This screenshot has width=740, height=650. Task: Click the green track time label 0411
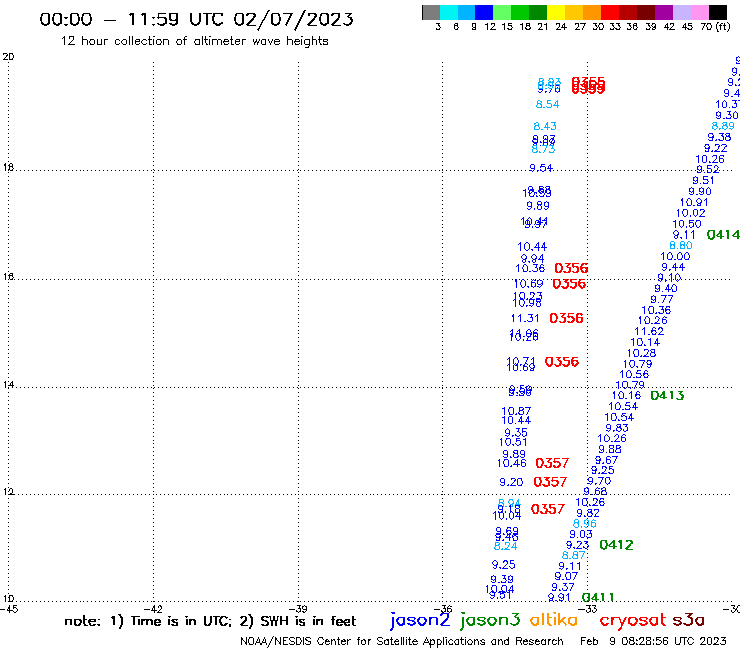[598, 598]
